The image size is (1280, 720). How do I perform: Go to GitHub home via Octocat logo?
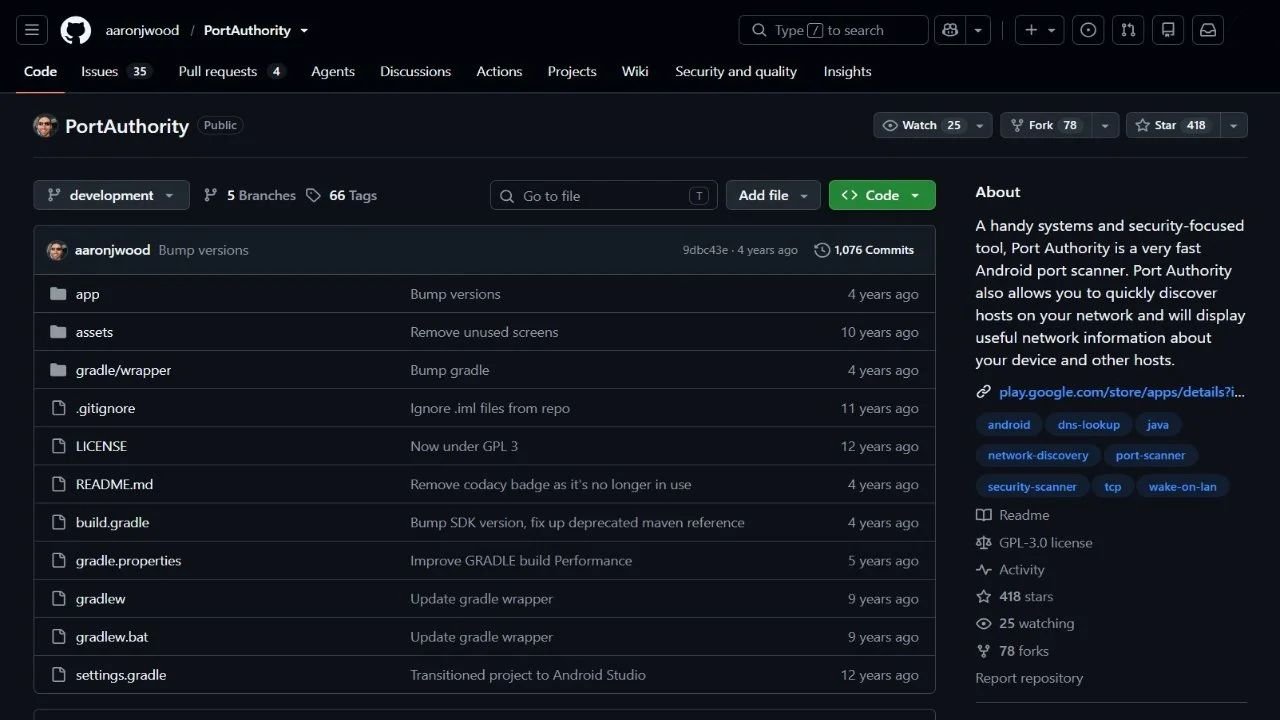76,30
